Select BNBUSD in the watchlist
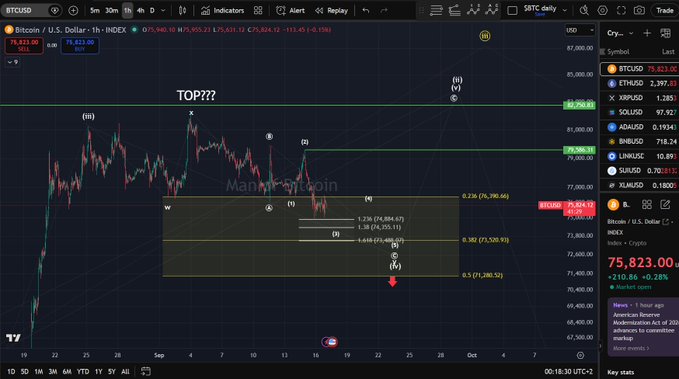This screenshot has width=679, height=379. coord(640,141)
